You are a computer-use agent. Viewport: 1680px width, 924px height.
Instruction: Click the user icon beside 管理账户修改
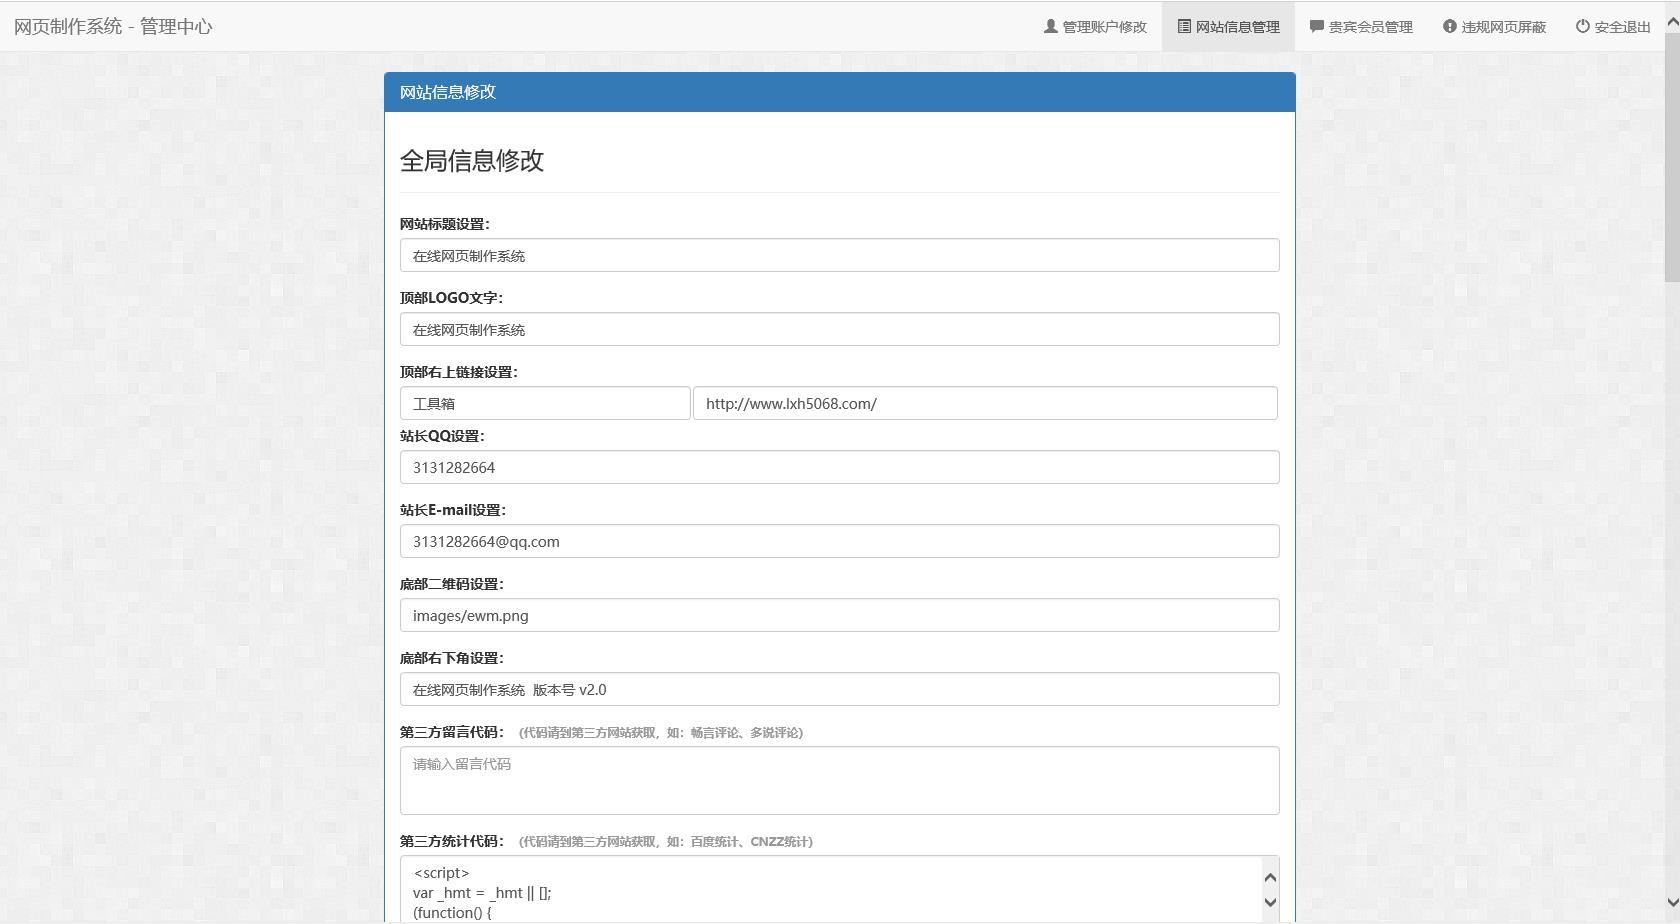[x=1050, y=26]
